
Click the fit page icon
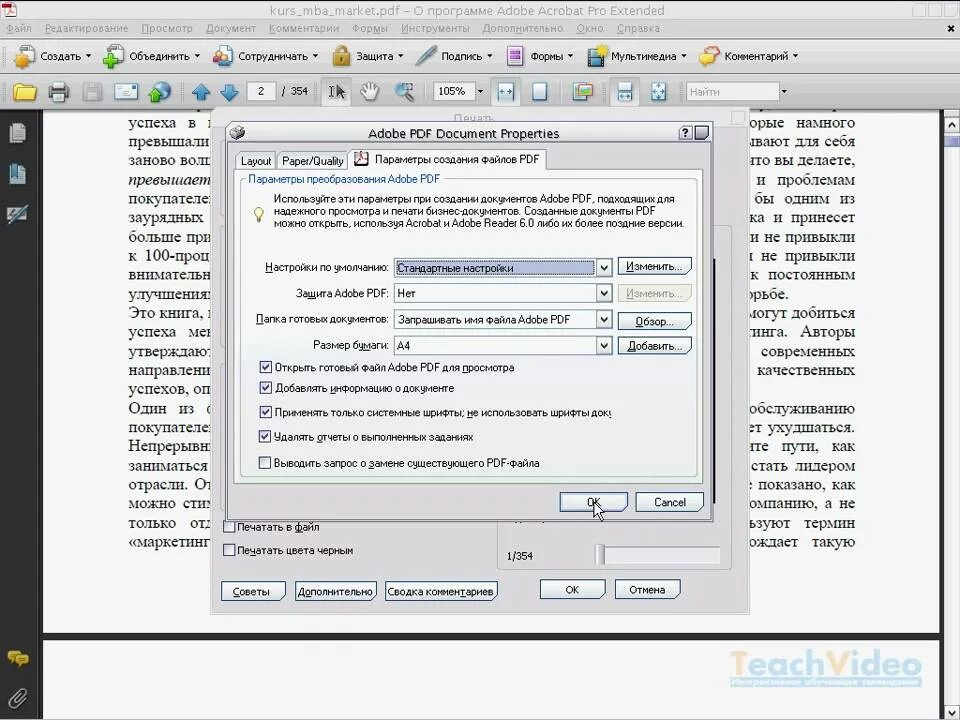coord(539,92)
